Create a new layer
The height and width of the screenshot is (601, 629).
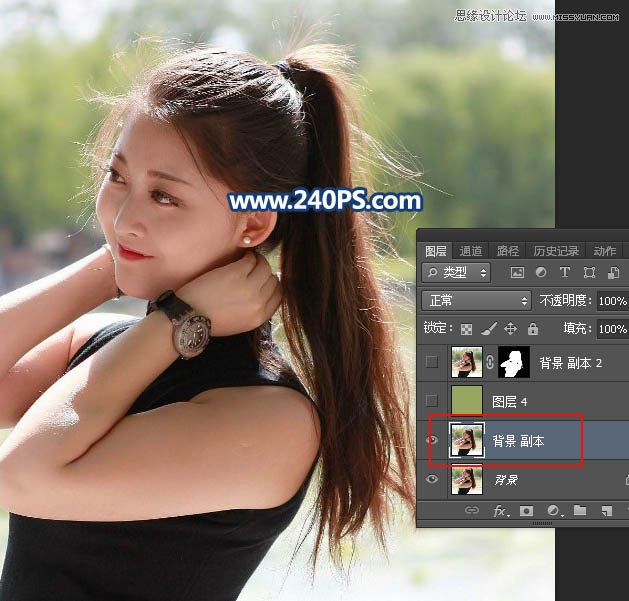pos(607,510)
